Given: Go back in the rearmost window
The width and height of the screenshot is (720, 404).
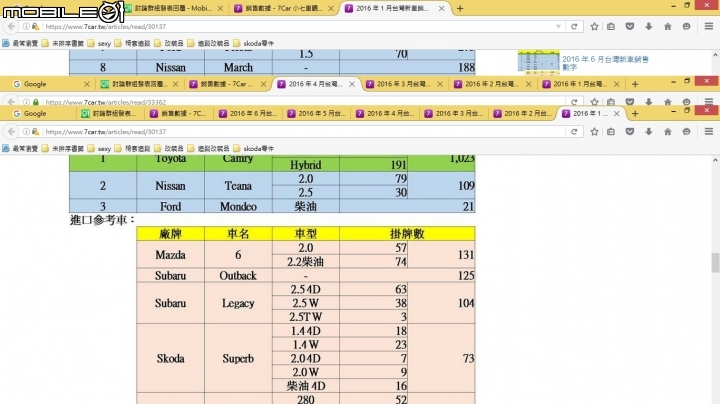Looking at the screenshot, I should click(11, 27).
